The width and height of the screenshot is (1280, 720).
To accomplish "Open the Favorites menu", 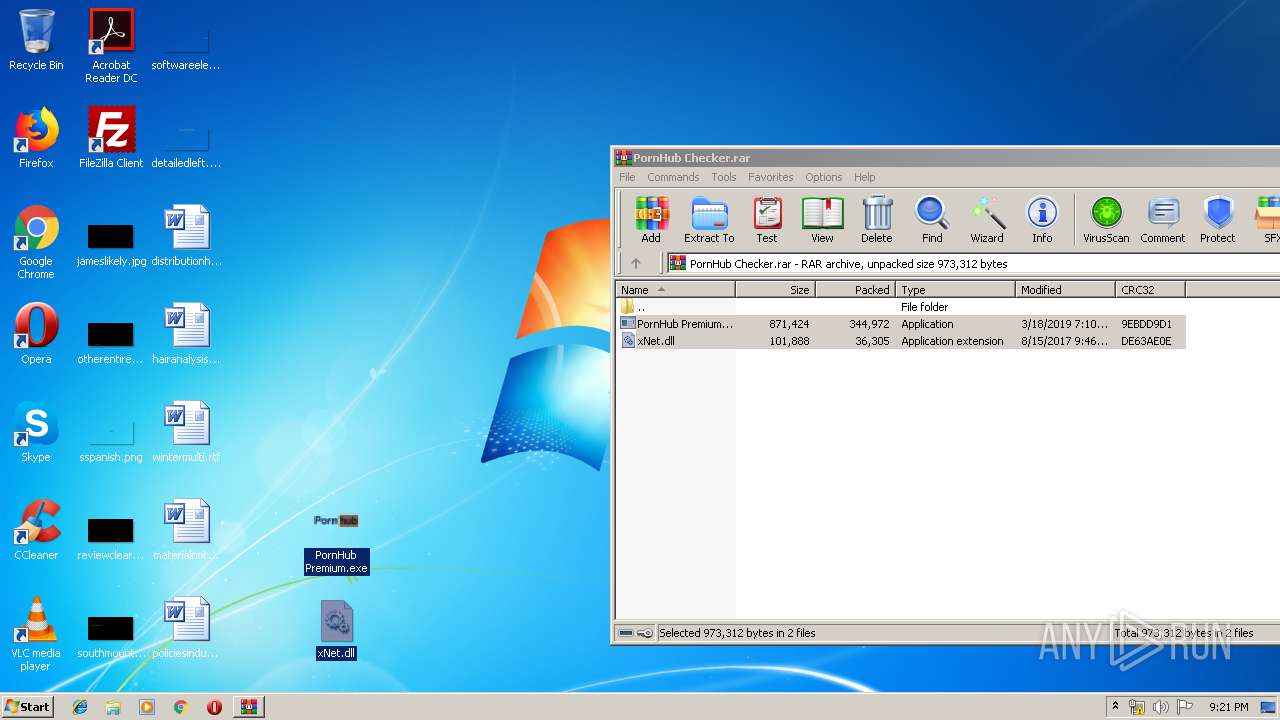I will tap(771, 177).
